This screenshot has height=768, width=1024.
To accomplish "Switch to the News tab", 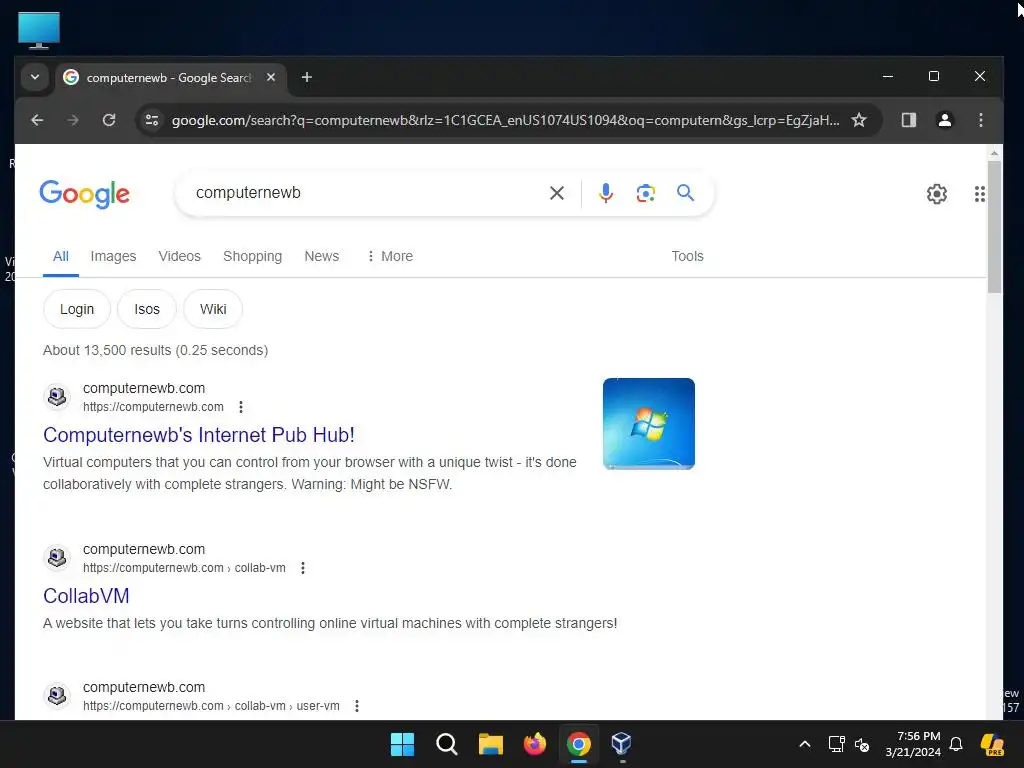I will (321, 257).
